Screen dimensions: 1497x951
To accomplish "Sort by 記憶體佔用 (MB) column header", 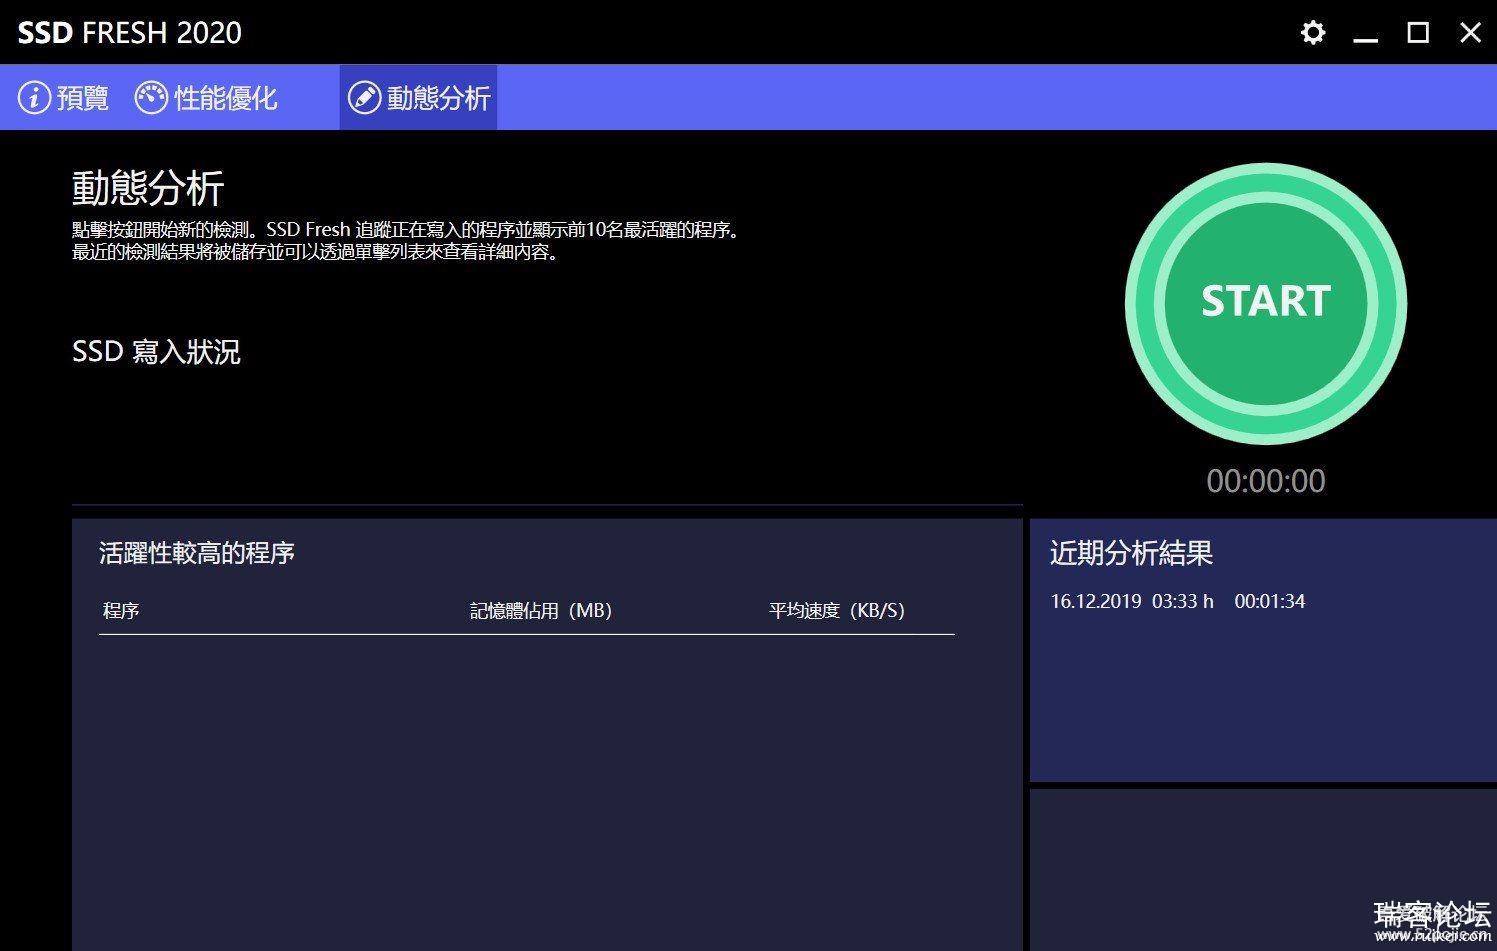I will pos(540,610).
